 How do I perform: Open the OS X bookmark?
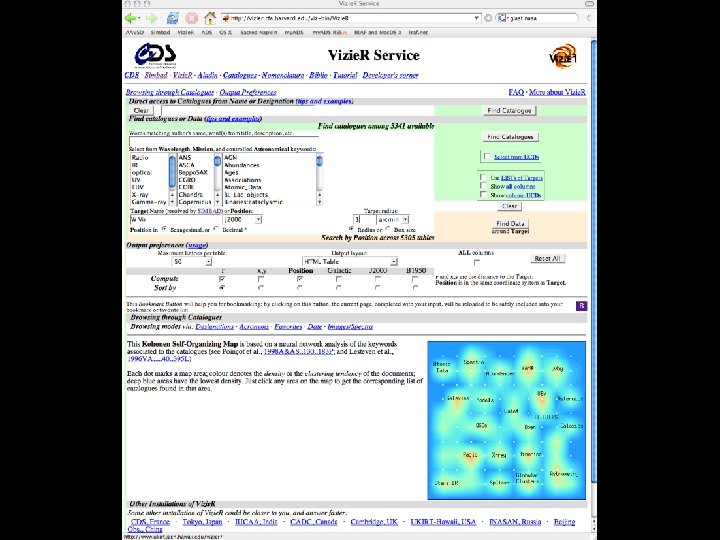coord(225,33)
